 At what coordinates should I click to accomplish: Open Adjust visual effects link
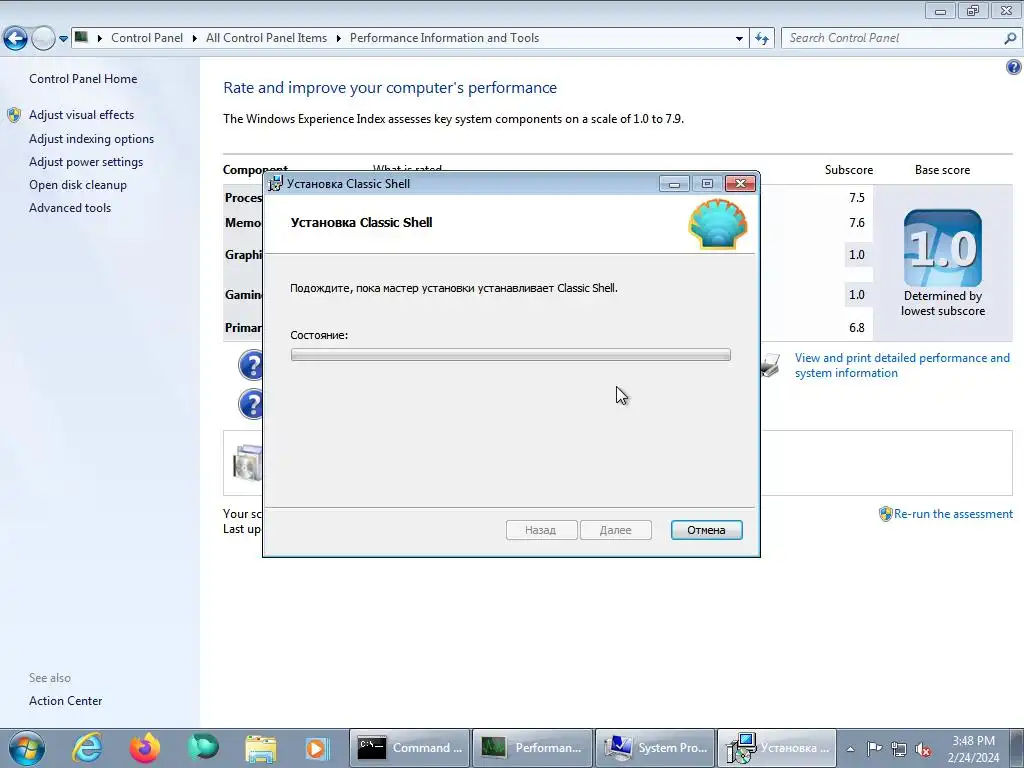pyautogui.click(x=81, y=114)
